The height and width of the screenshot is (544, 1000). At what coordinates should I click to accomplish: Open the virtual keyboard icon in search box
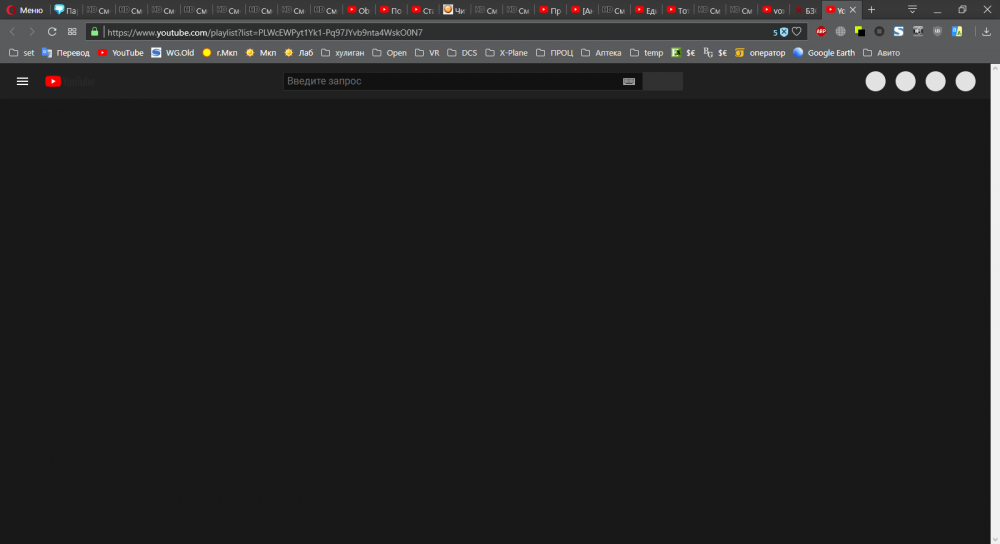point(629,81)
